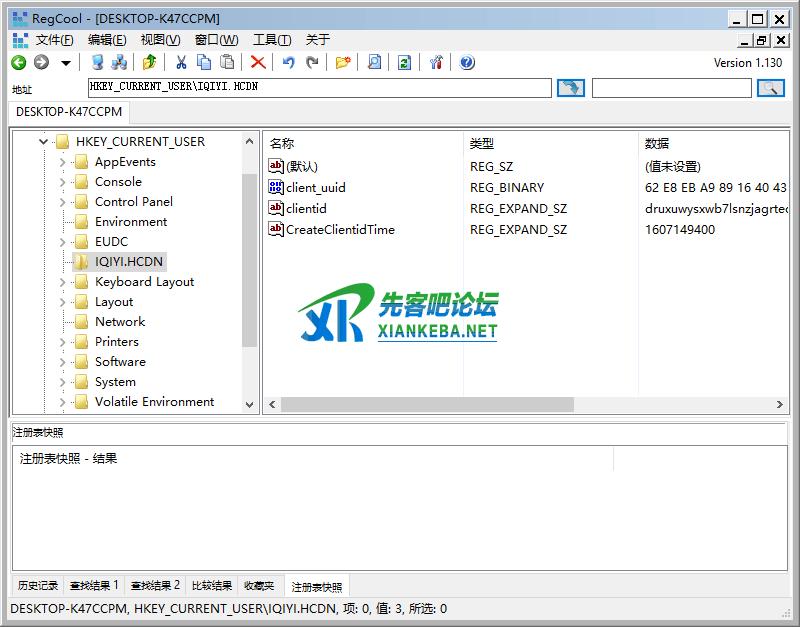
Task: Switch to the 历史记录 tab
Action: 38,586
